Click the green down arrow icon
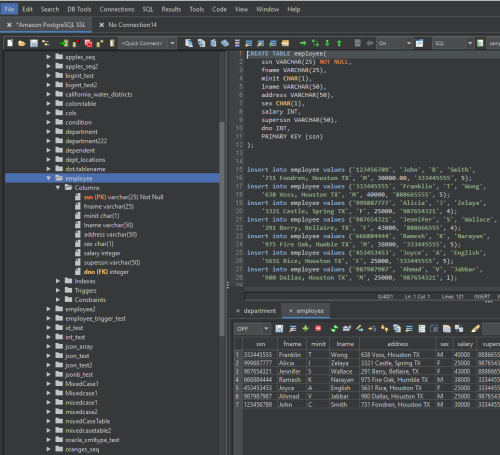The width and height of the screenshot is (500, 455). tap(327, 43)
